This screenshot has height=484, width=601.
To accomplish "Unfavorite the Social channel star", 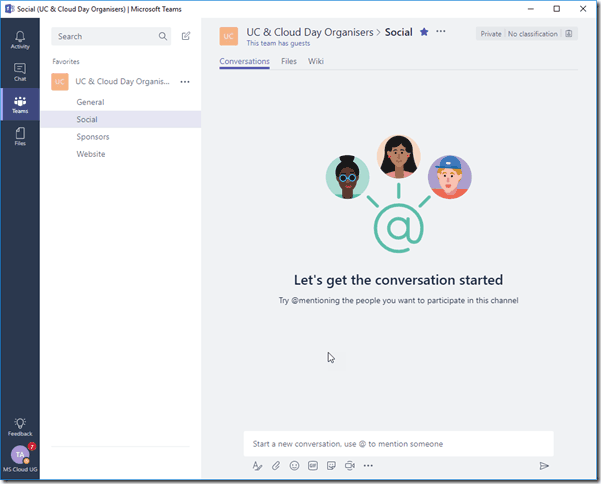I will (424, 32).
